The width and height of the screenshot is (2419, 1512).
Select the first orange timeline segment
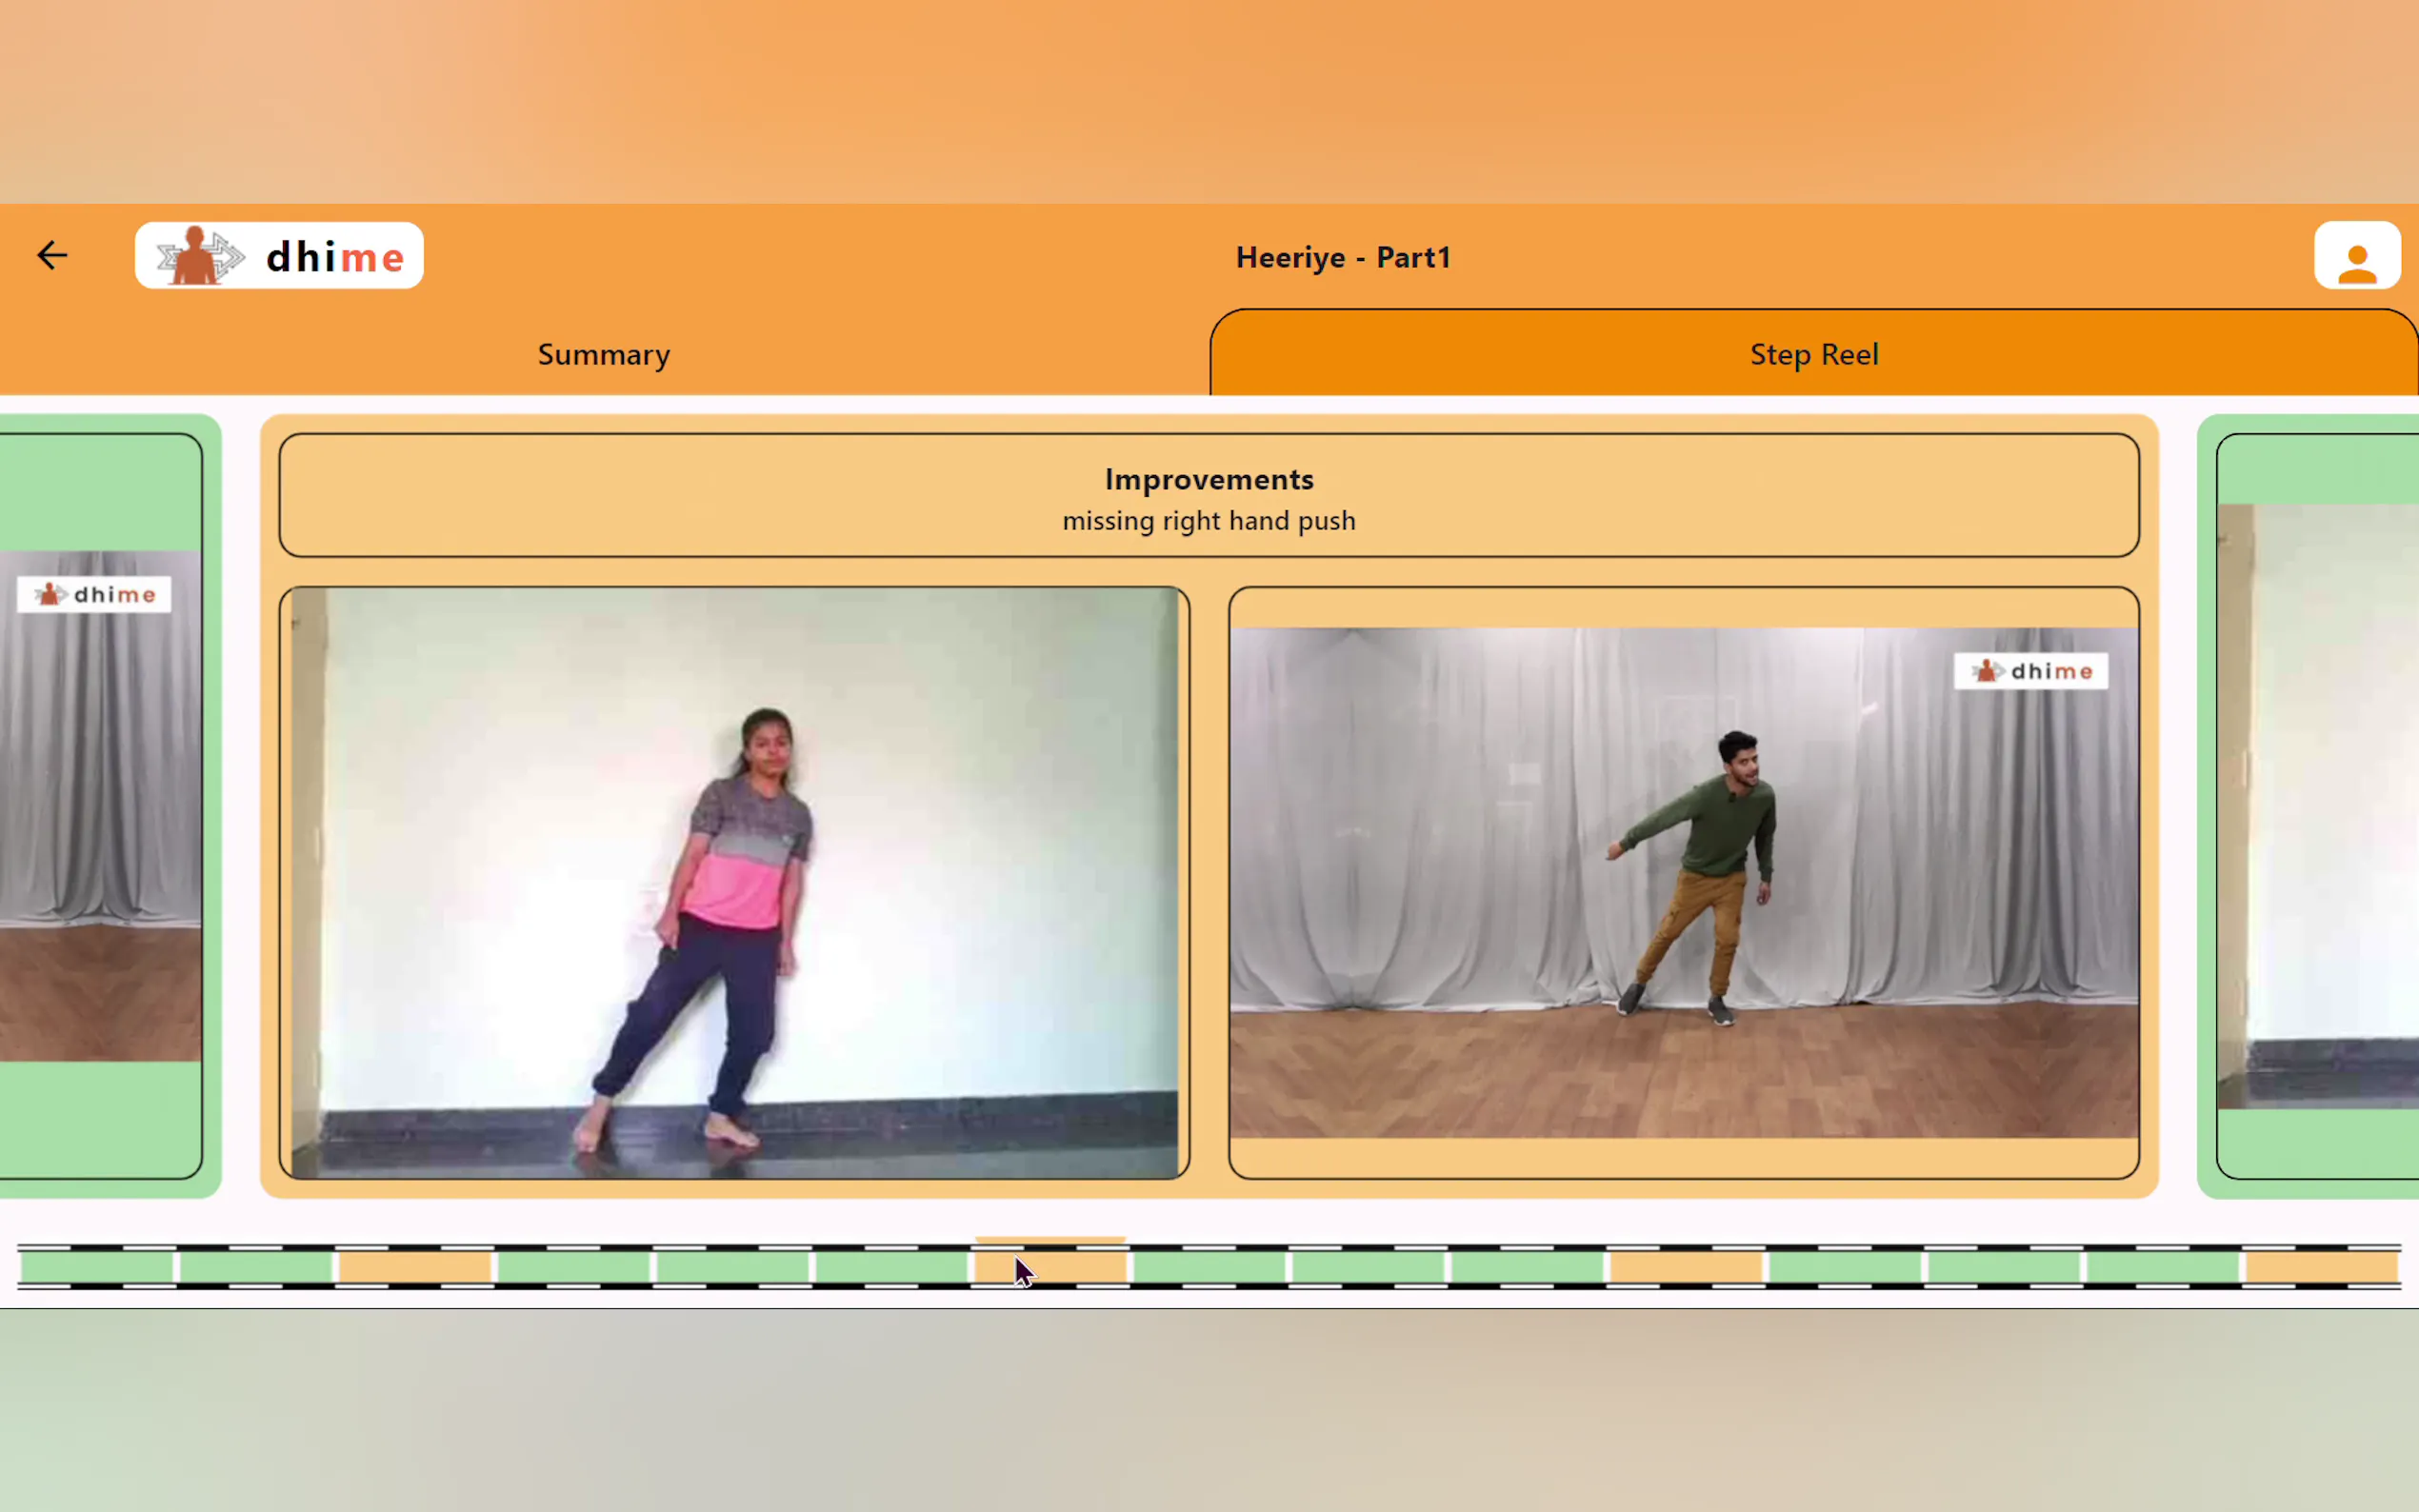point(415,1268)
